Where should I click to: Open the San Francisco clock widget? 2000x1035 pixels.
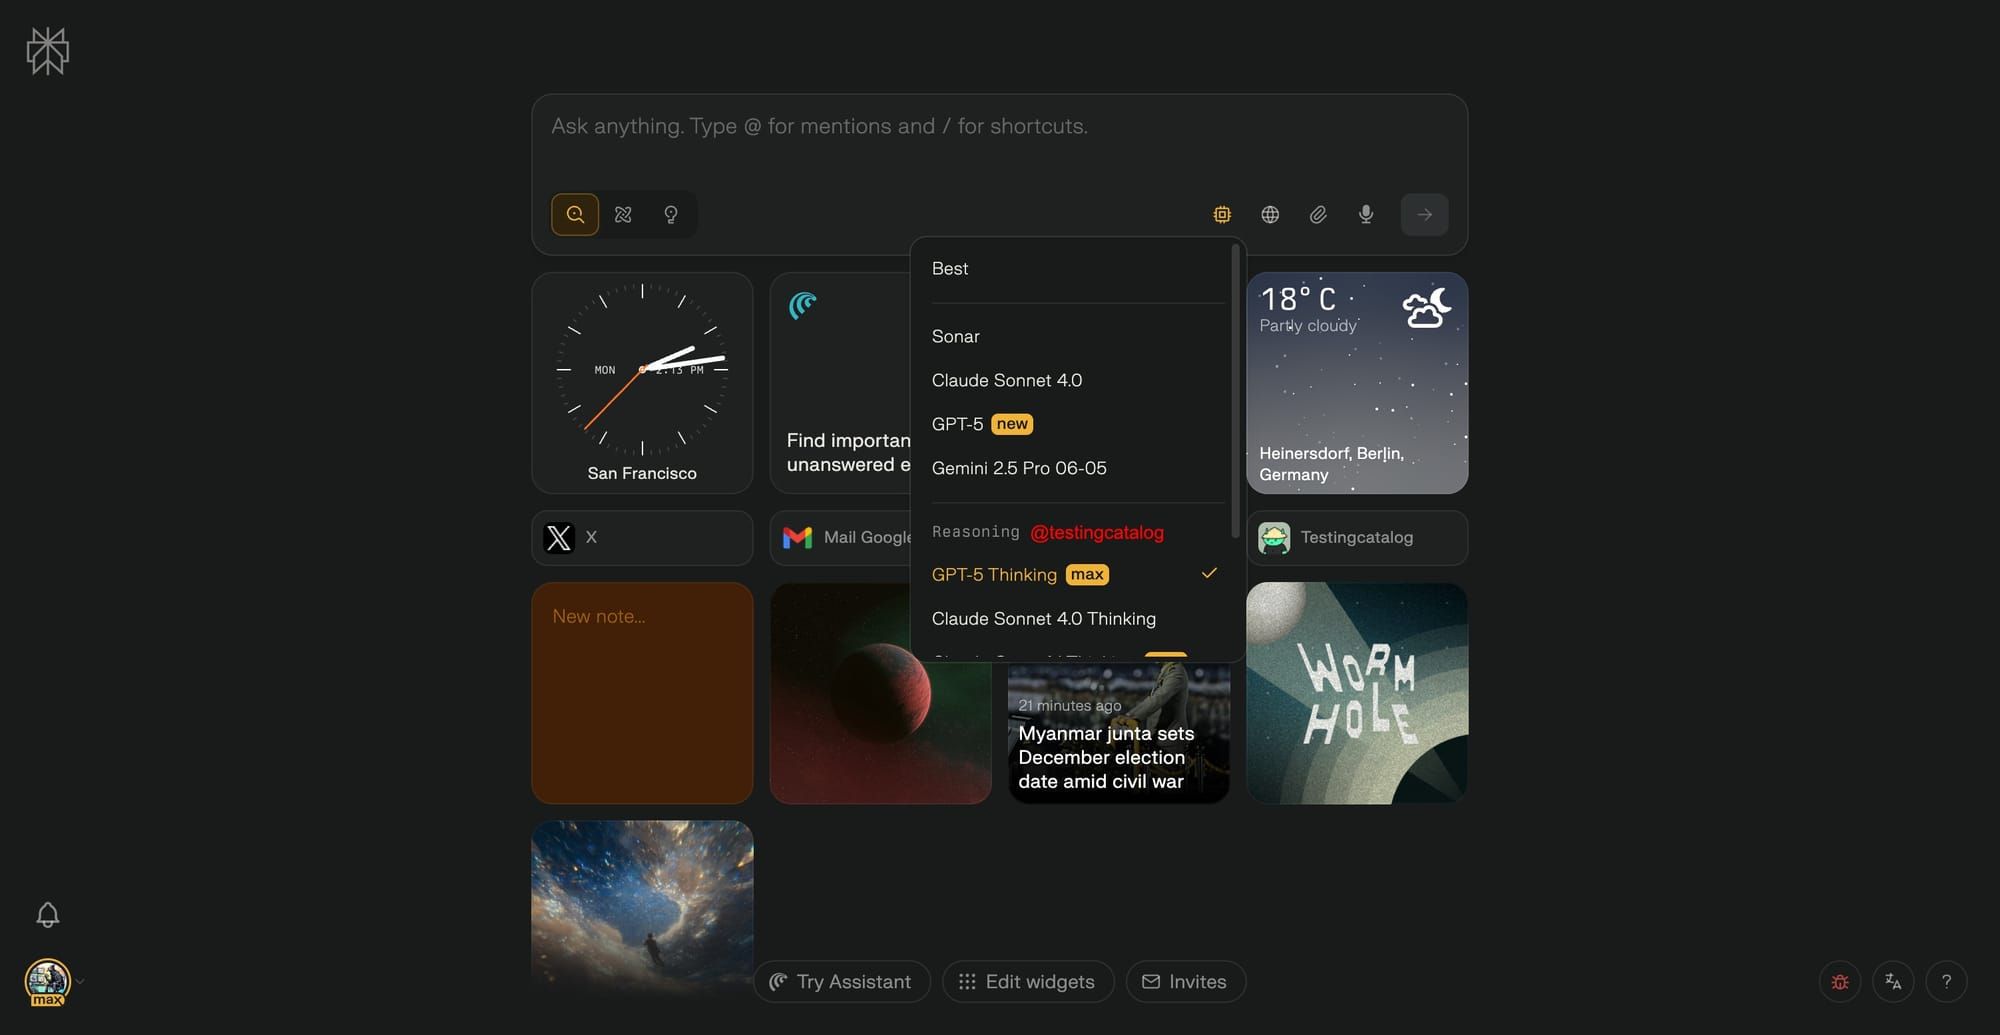pos(642,383)
